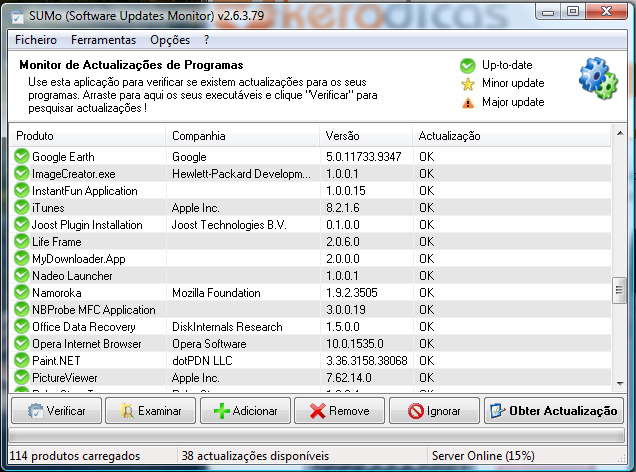Select the iTunes product row
Viewport: 636px width, 472px height.
pyautogui.click(x=48, y=208)
